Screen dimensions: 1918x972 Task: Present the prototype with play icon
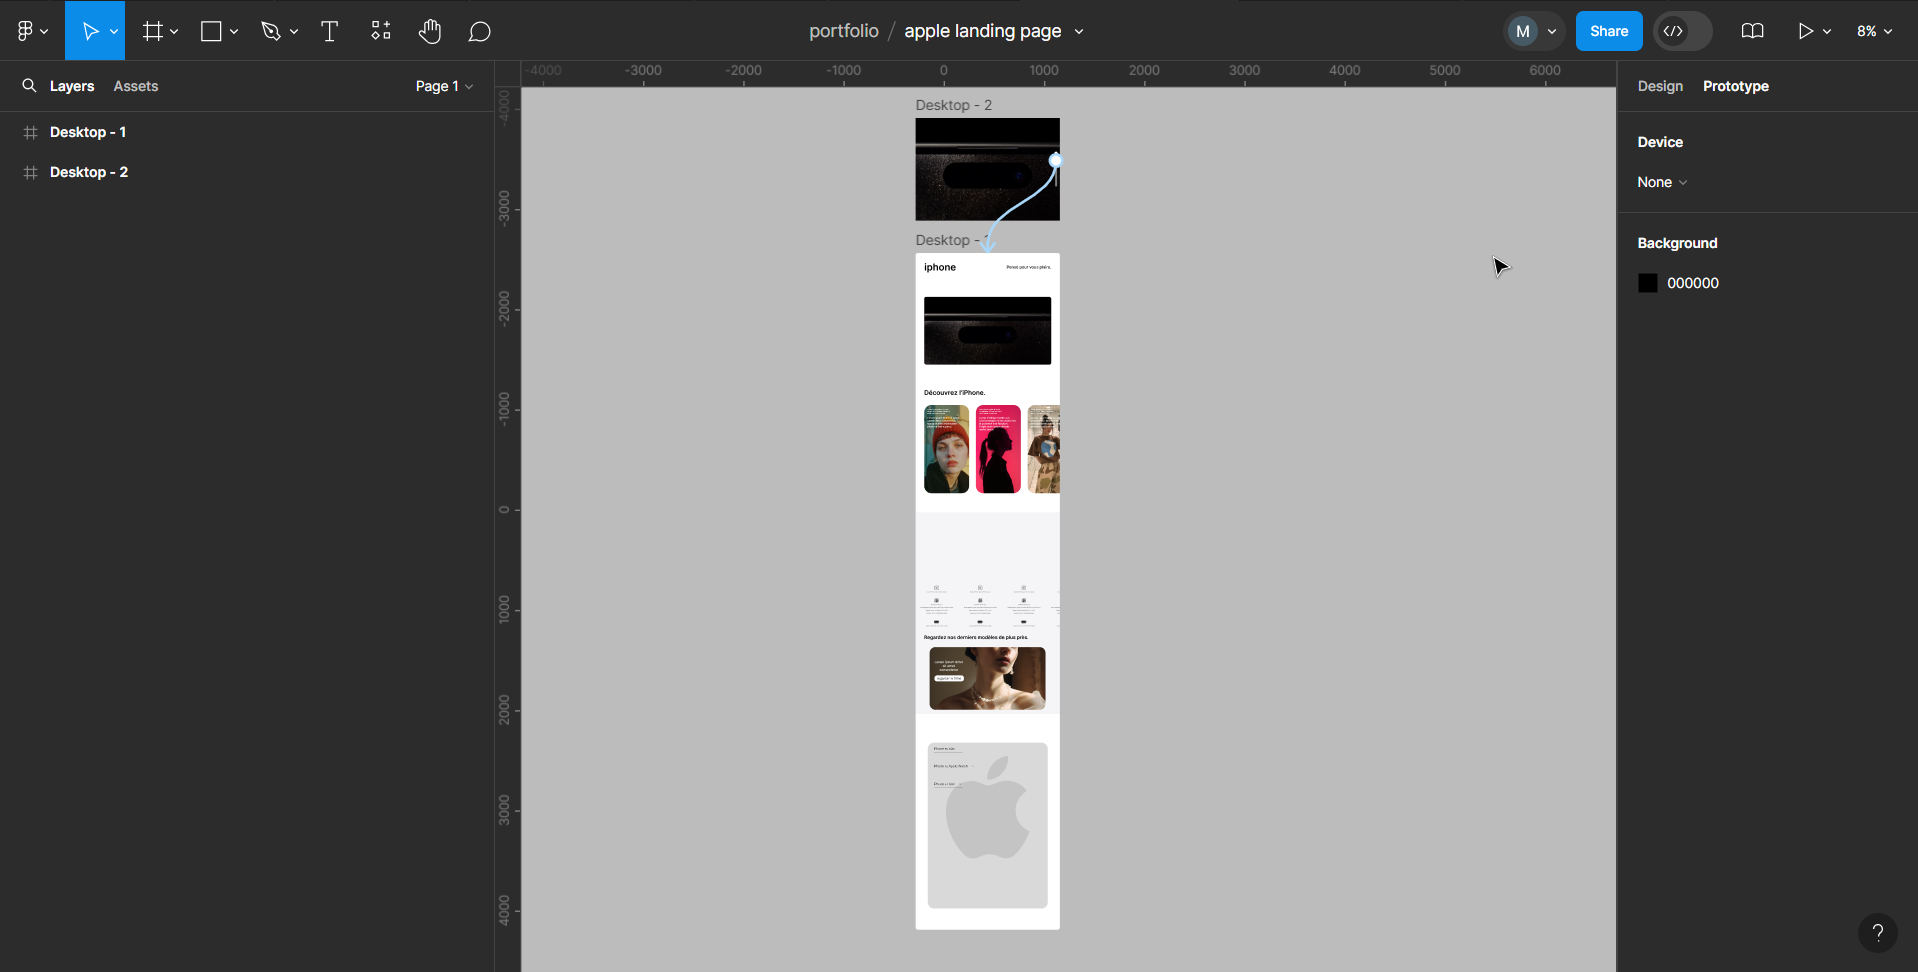pos(1805,31)
